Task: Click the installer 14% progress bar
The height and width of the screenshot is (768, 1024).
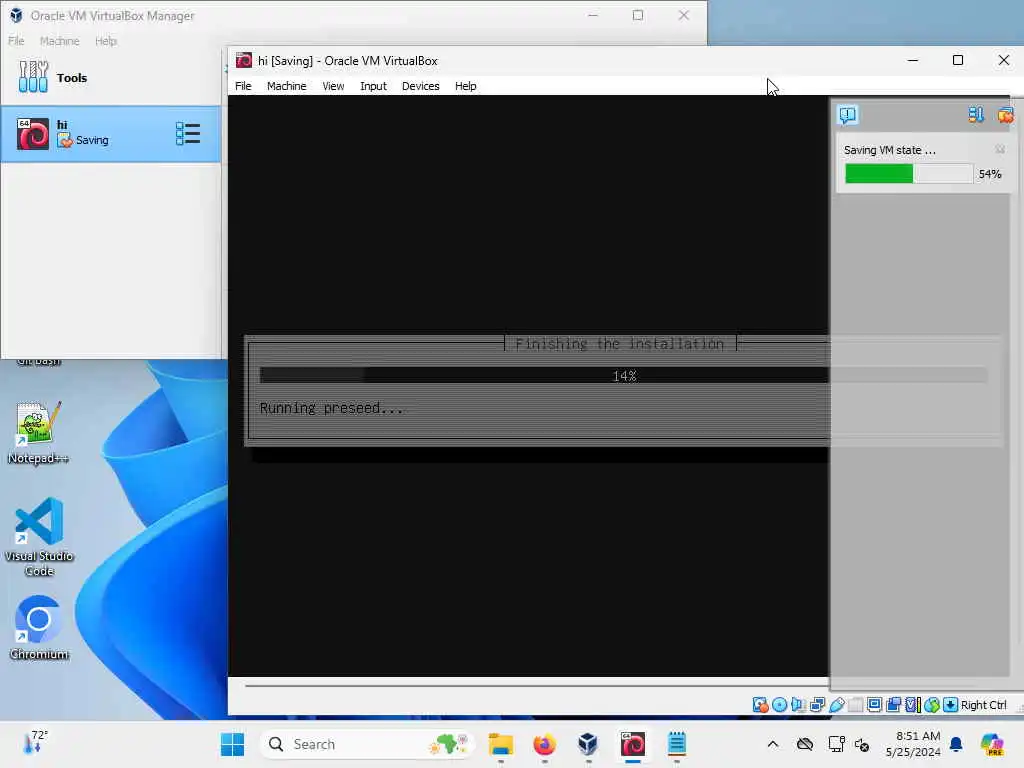Action: tap(624, 376)
